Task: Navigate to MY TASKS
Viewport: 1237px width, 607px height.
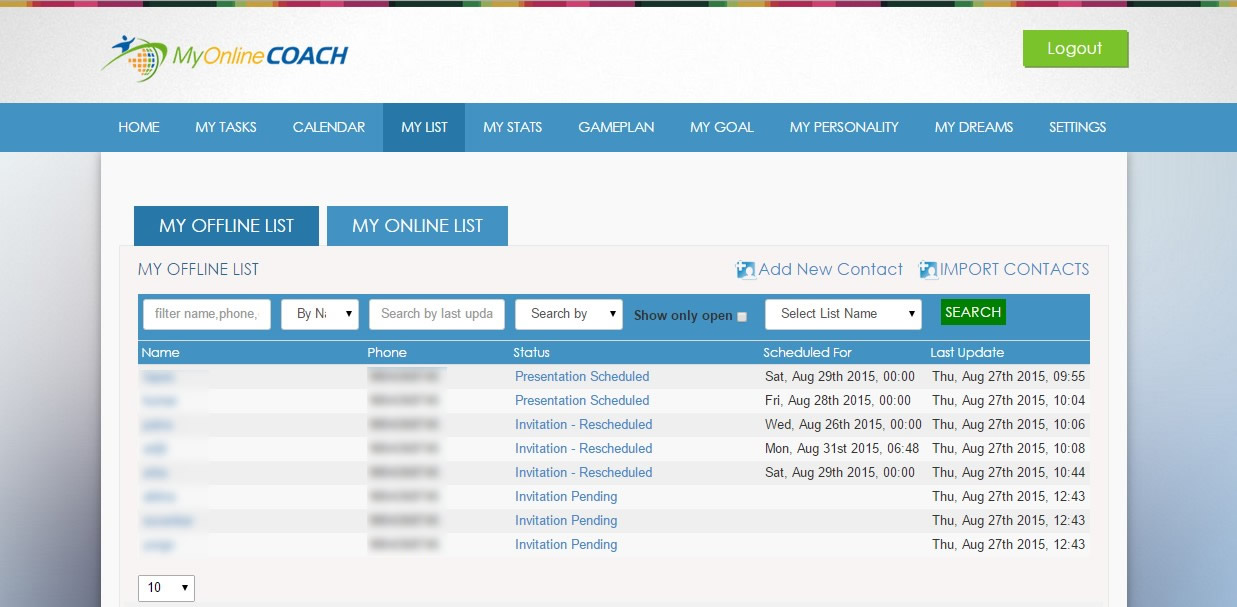Action: 226,127
